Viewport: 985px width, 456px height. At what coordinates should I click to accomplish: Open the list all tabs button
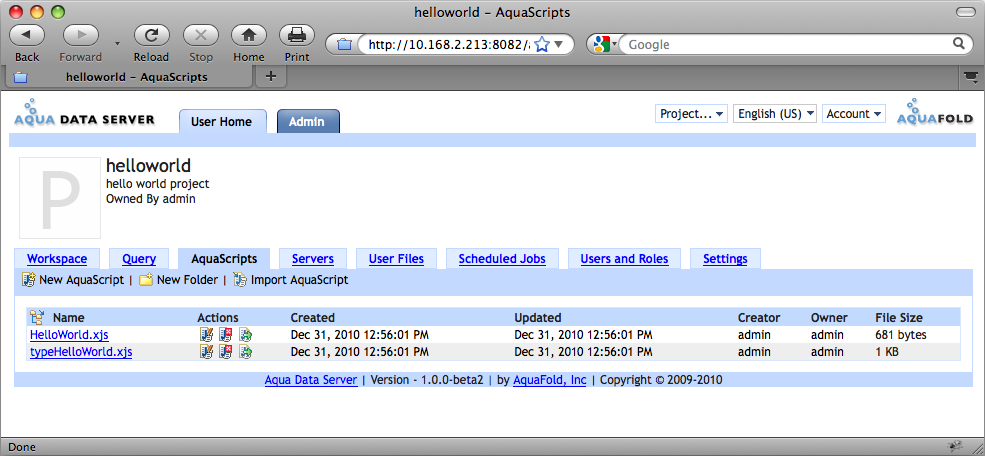pos(971,77)
